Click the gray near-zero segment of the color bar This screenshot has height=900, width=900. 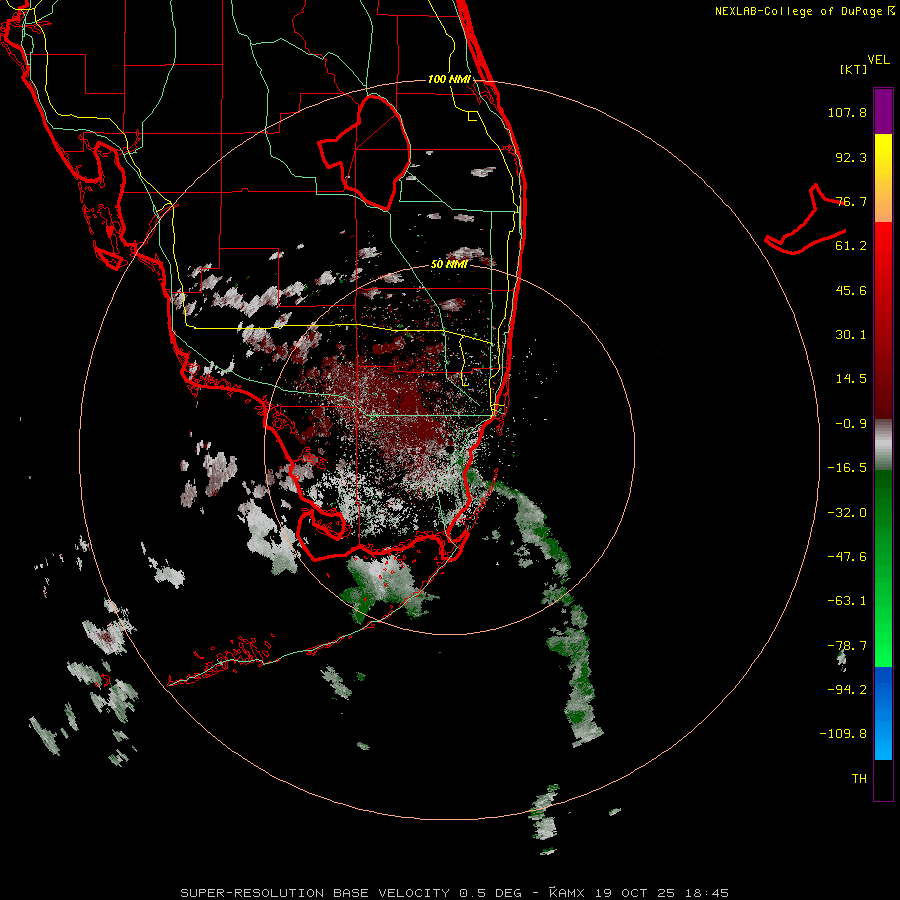(883, 444)
